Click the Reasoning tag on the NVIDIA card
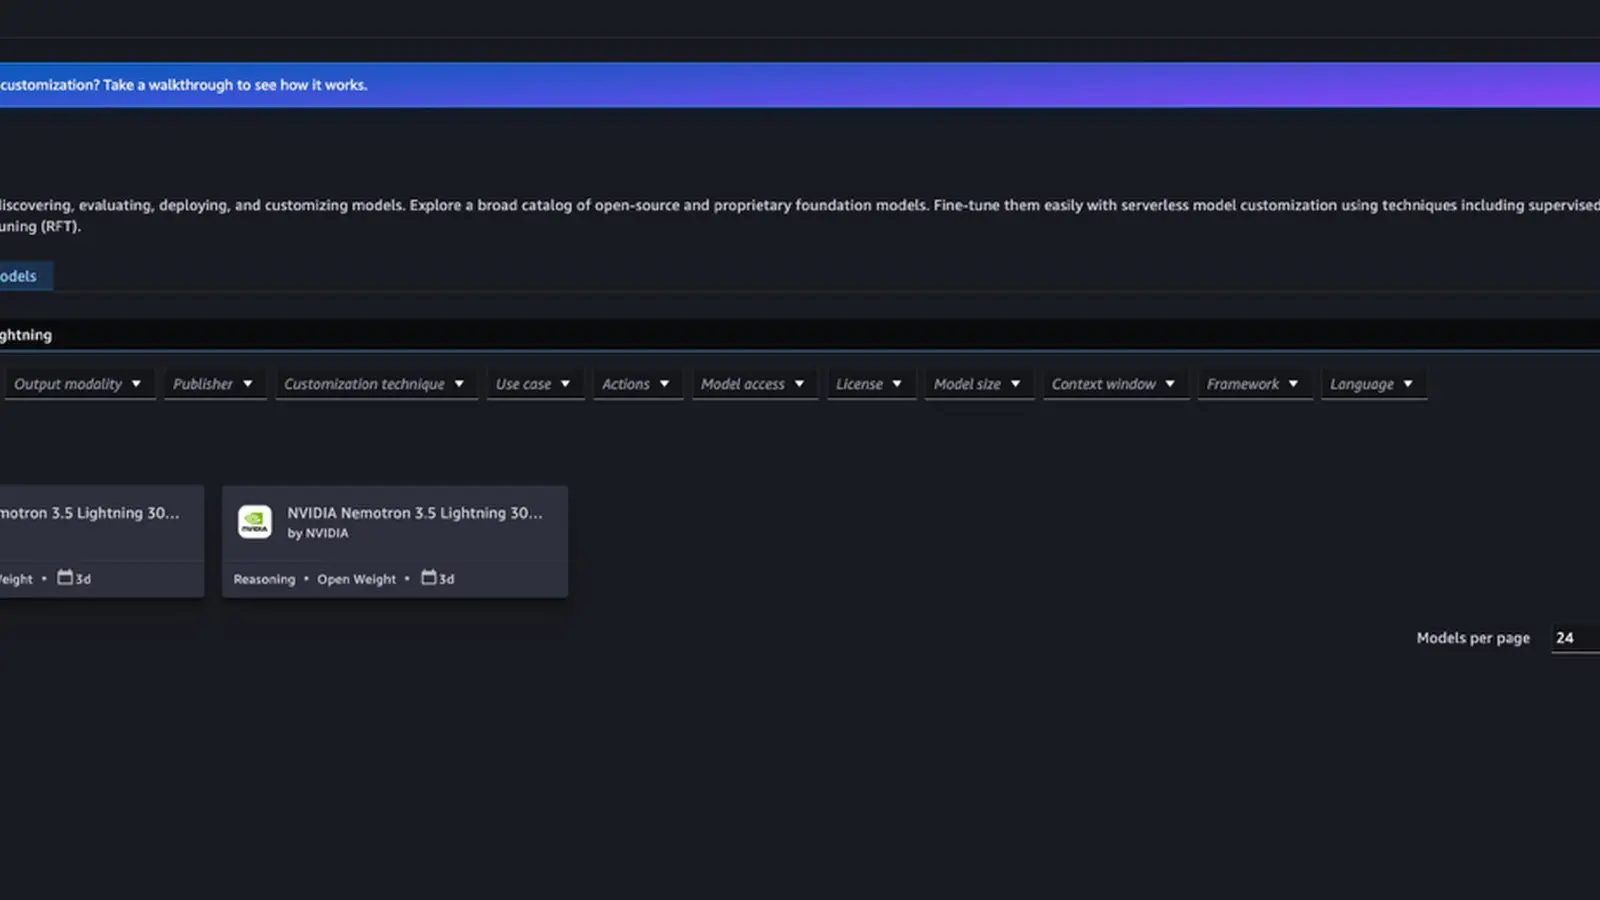Viewport: 1600px width, 900px height. click(x=264, y=579)
